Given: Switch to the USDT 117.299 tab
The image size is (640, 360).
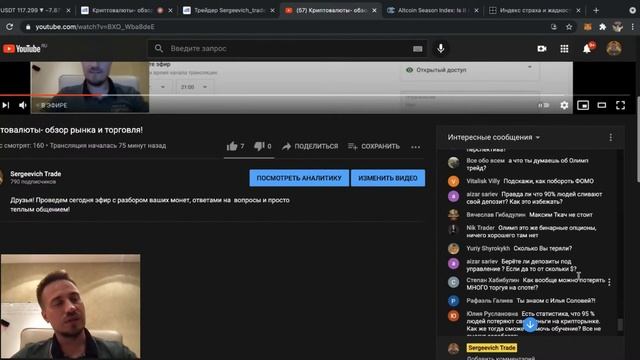Looking at the screenshot, I should (x=31, y=11).
